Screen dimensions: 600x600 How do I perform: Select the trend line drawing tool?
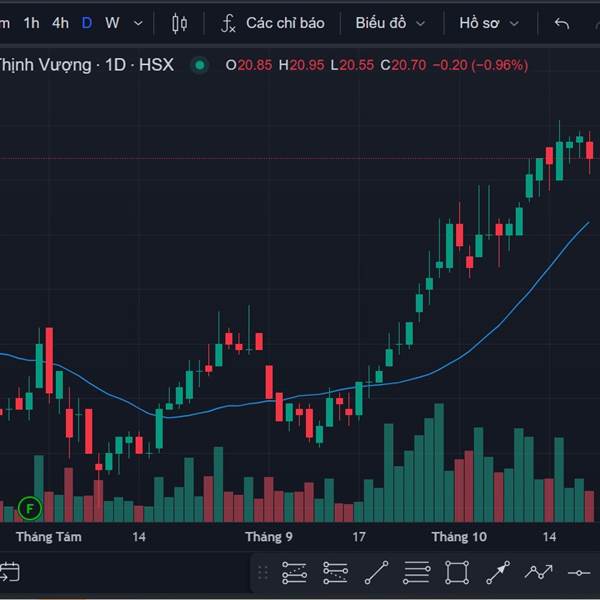coord(377,573)
